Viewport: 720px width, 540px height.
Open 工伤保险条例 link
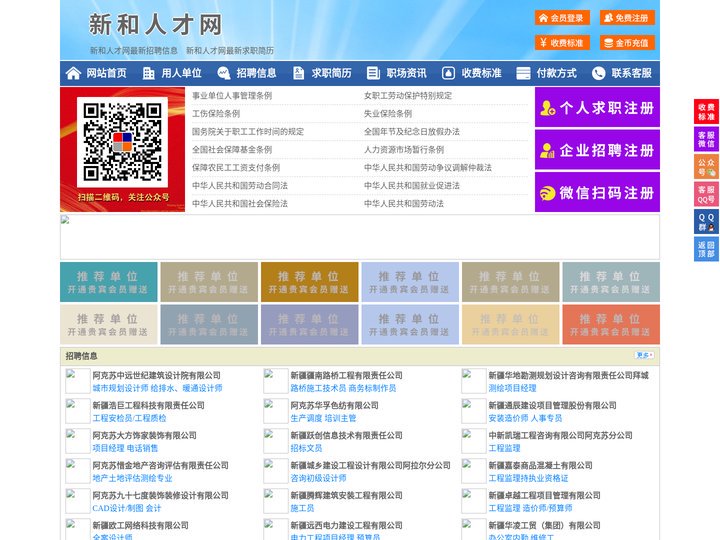tap(216, 113)
